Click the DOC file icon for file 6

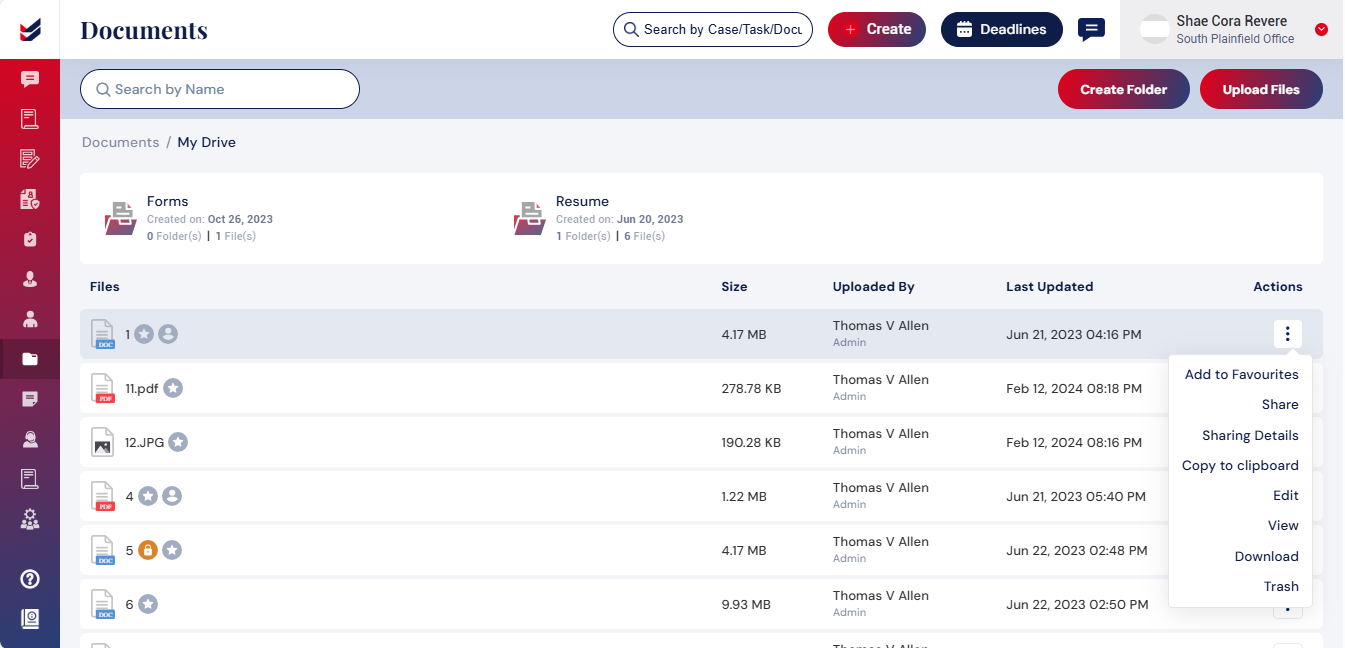coord(104,604)
